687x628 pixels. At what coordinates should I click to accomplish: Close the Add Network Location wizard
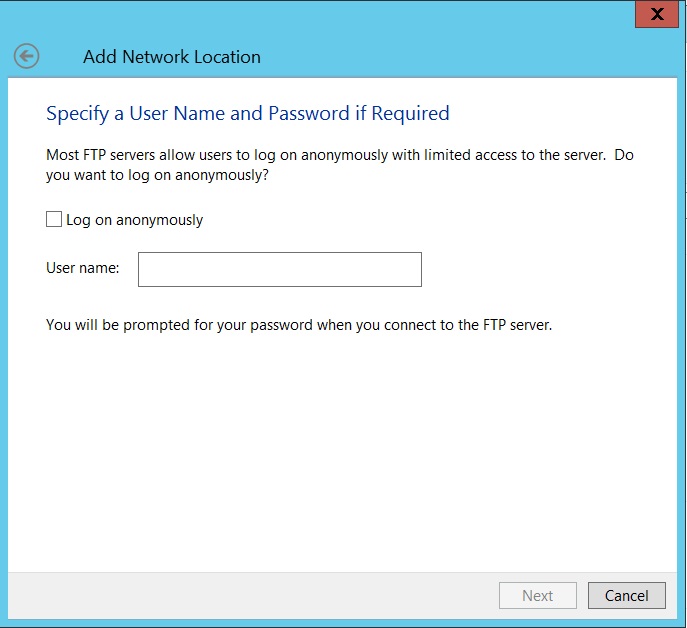(657, 14)
